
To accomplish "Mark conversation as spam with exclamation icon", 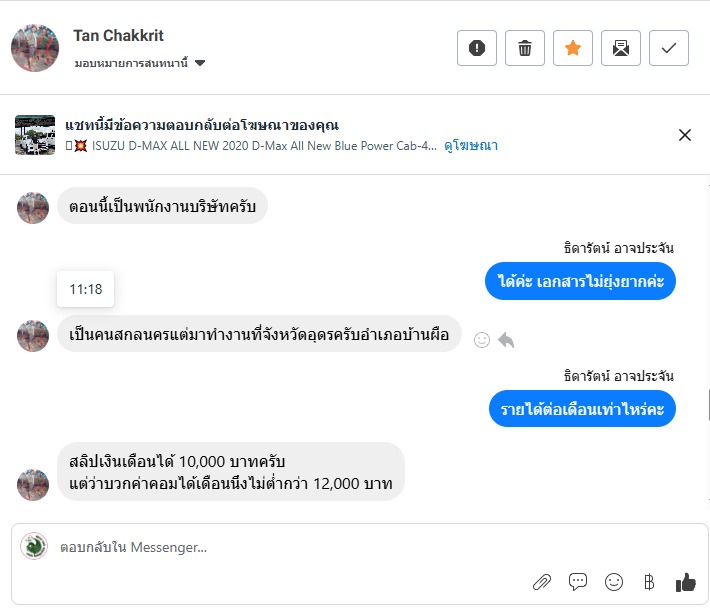I will point(477,48).
